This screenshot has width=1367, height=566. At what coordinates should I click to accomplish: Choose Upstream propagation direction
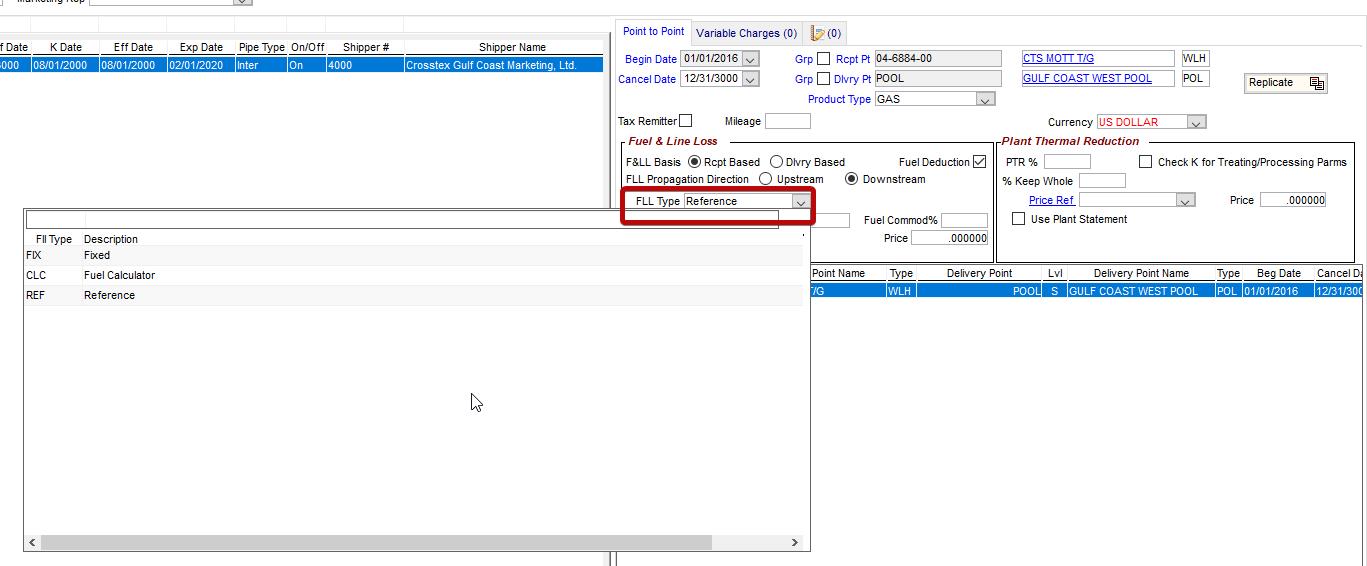tap(766, 179)
